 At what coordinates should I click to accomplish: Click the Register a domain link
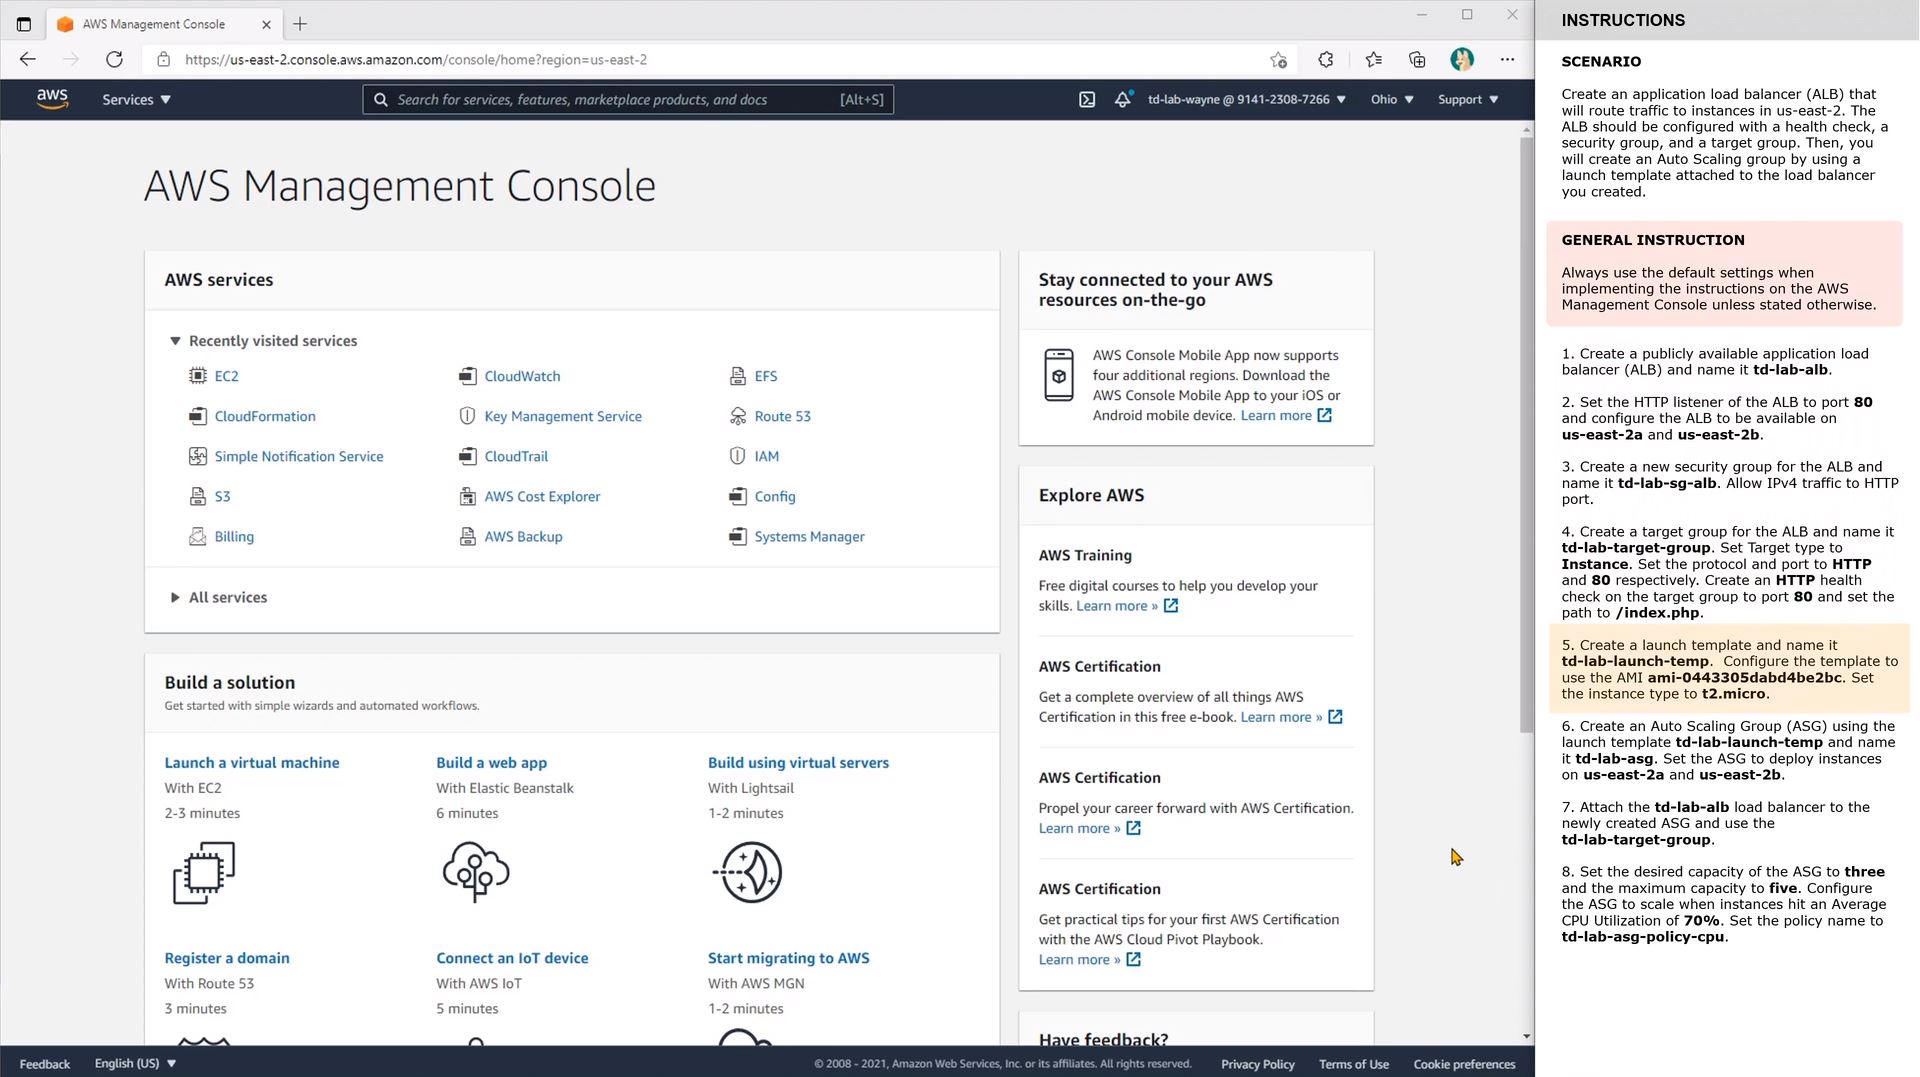227,958
